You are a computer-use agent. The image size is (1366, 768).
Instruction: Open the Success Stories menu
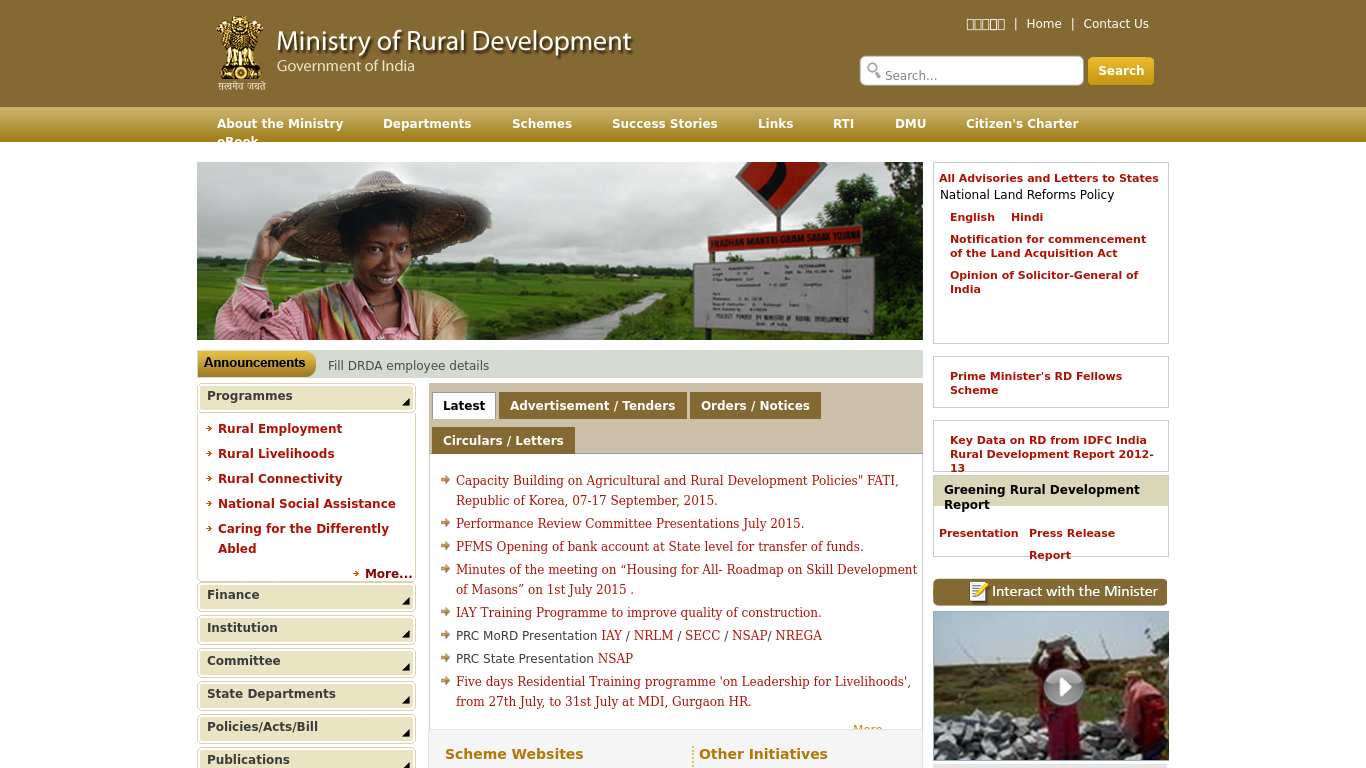(x=664, y=124)
